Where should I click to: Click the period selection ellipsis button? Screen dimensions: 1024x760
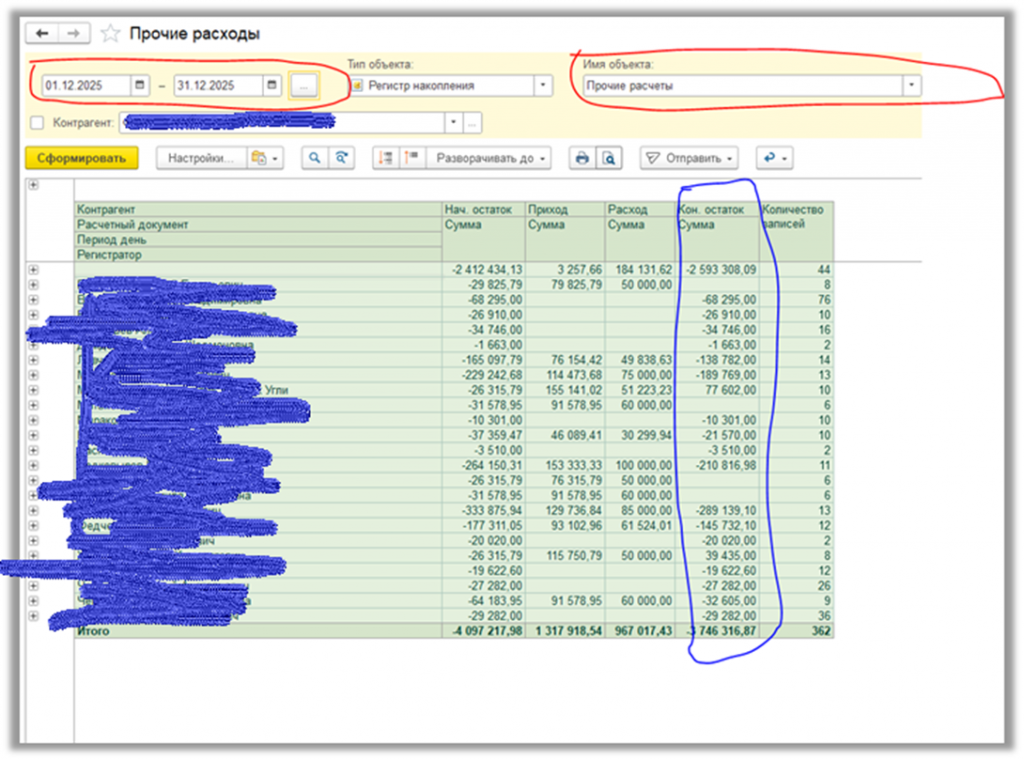[303, 86]
